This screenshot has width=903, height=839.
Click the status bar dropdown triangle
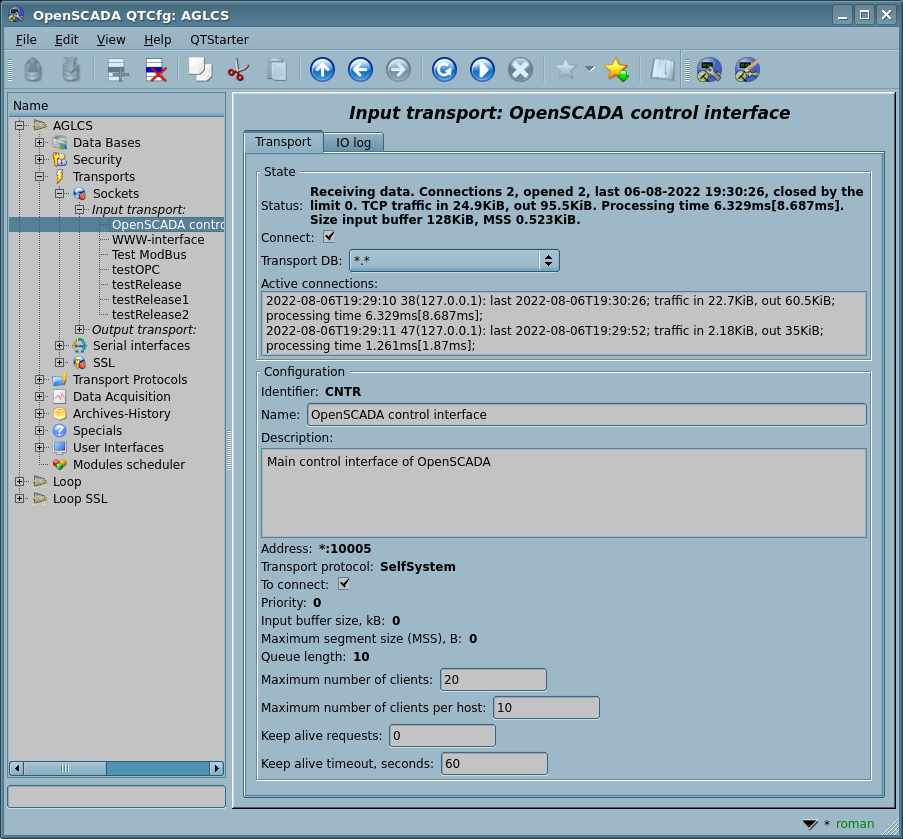(810, 824)
